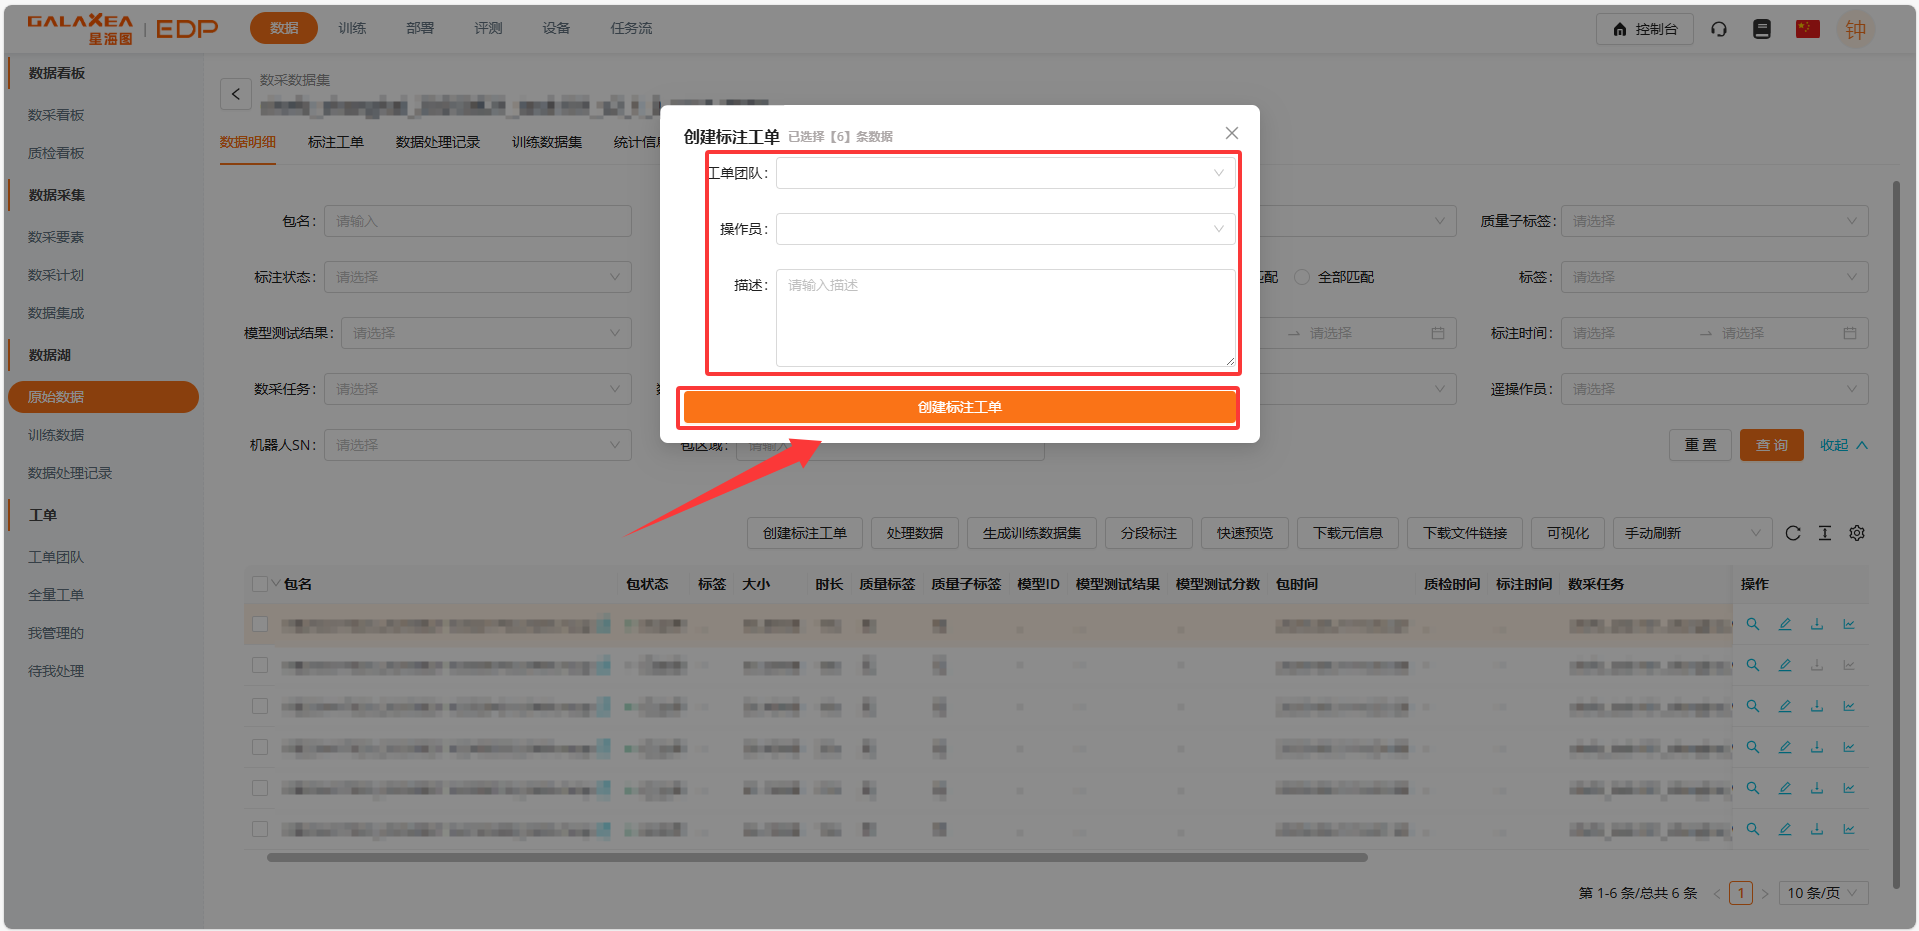This screenshot has height=931, width=1919.
Task: Open the 10 条/页 page size selector
Action: click(1822, 893)
